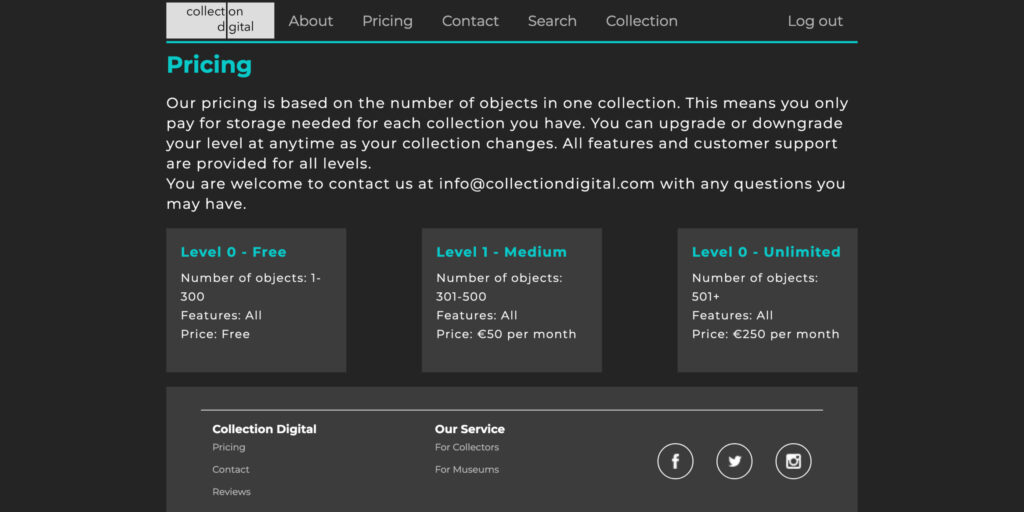Select the Level 1 - Medium pricing card
The width and height of the screenshot is (1024, 512).
click(511, 300)
